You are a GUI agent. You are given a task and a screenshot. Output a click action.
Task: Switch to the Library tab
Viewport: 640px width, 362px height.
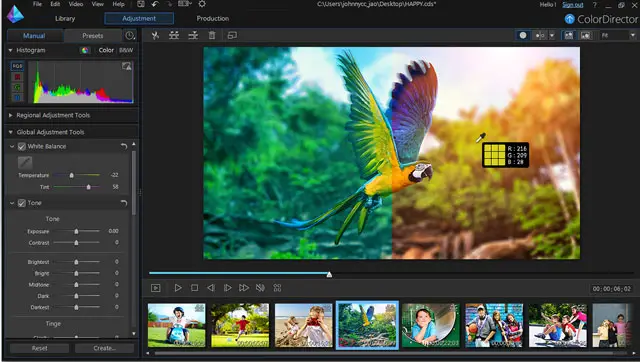point(65,18)
